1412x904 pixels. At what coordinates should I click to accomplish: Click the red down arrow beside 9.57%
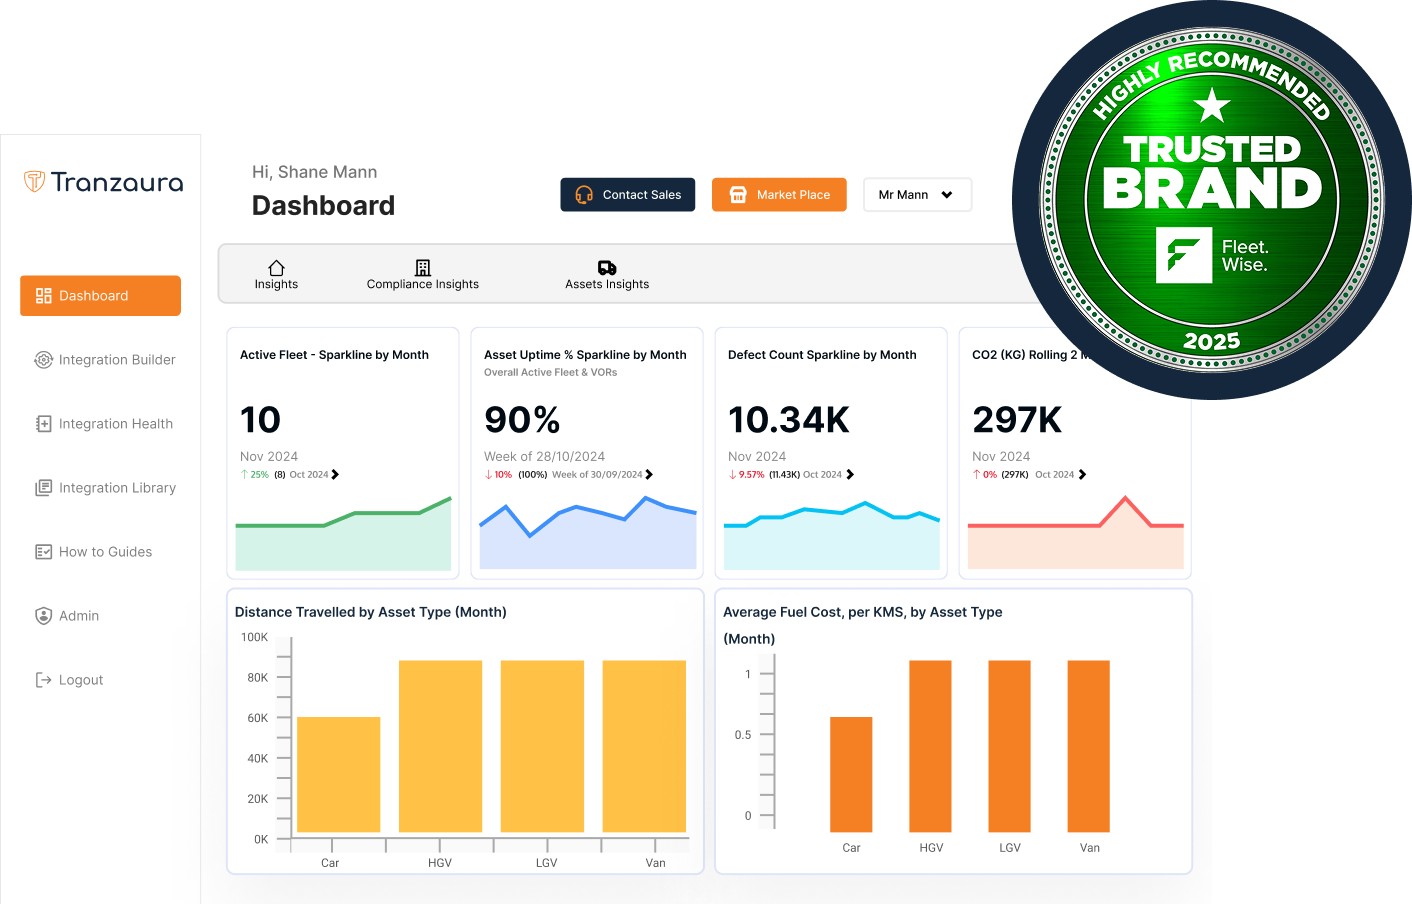(732, 474)
